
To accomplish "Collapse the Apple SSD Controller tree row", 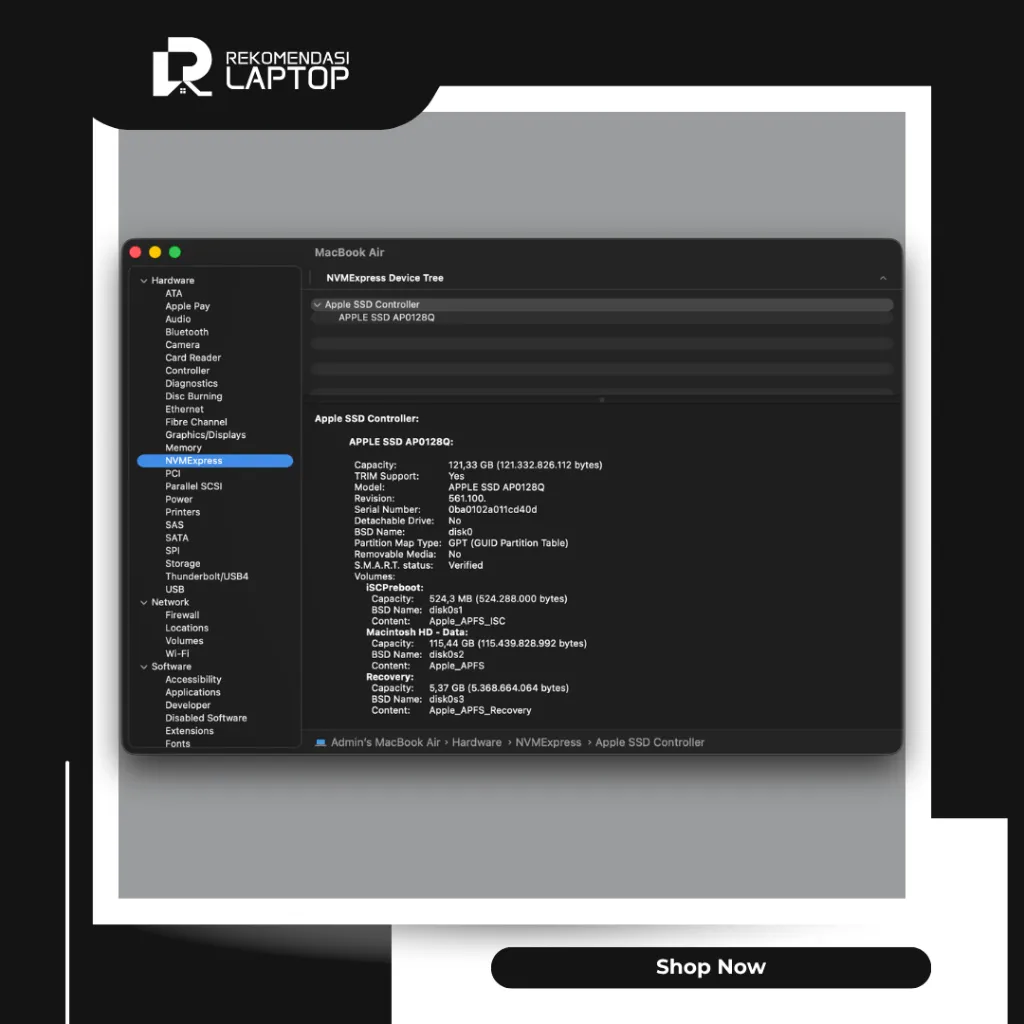I will click(x=317, y=304).
